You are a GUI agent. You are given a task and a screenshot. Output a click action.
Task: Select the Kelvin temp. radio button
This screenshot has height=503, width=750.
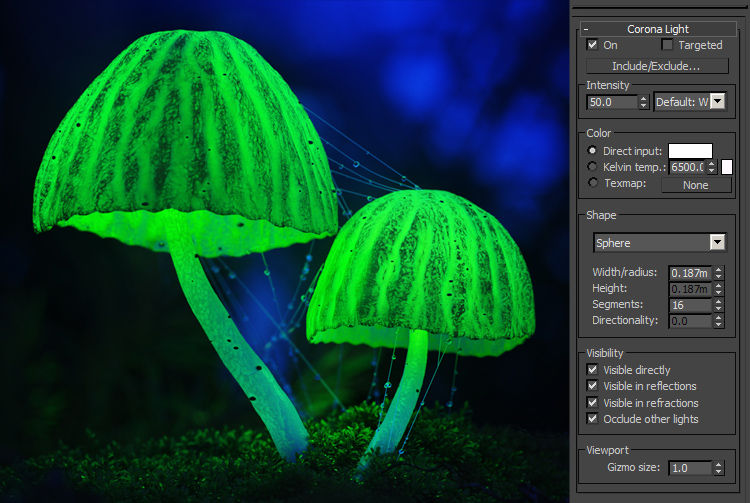(x=592, y=166)
